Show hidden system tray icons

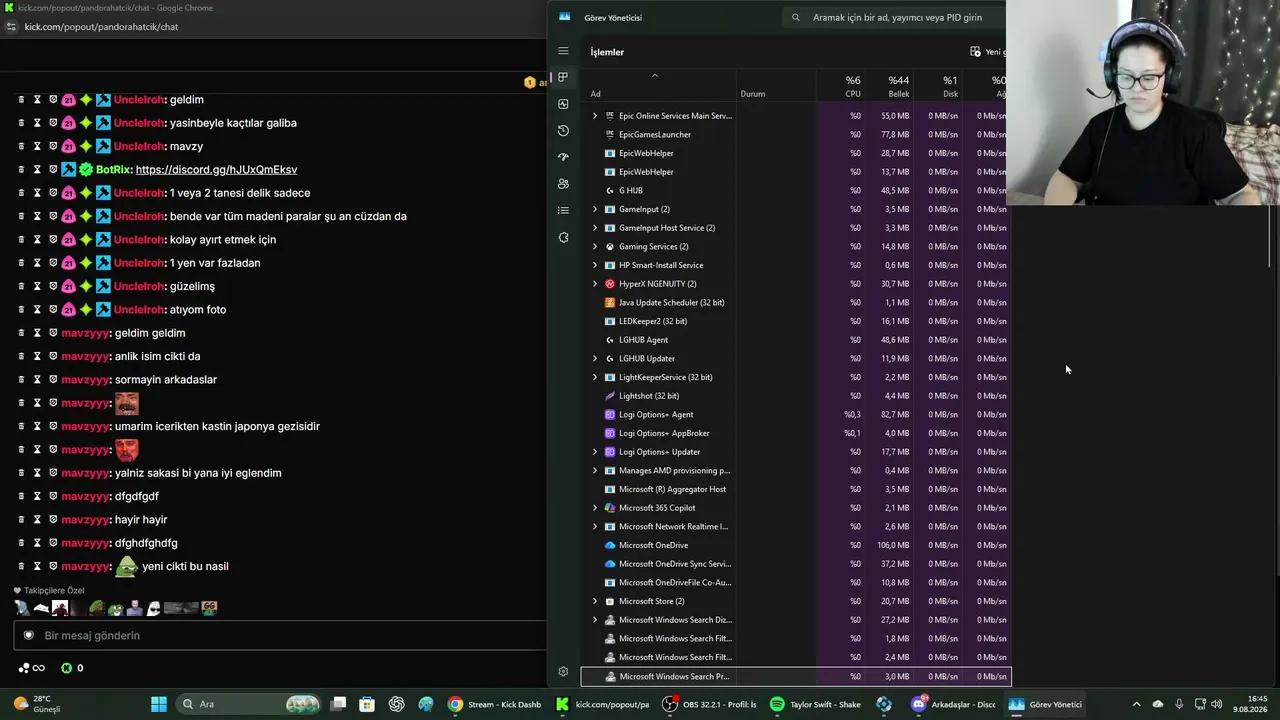coord(1136,704)
